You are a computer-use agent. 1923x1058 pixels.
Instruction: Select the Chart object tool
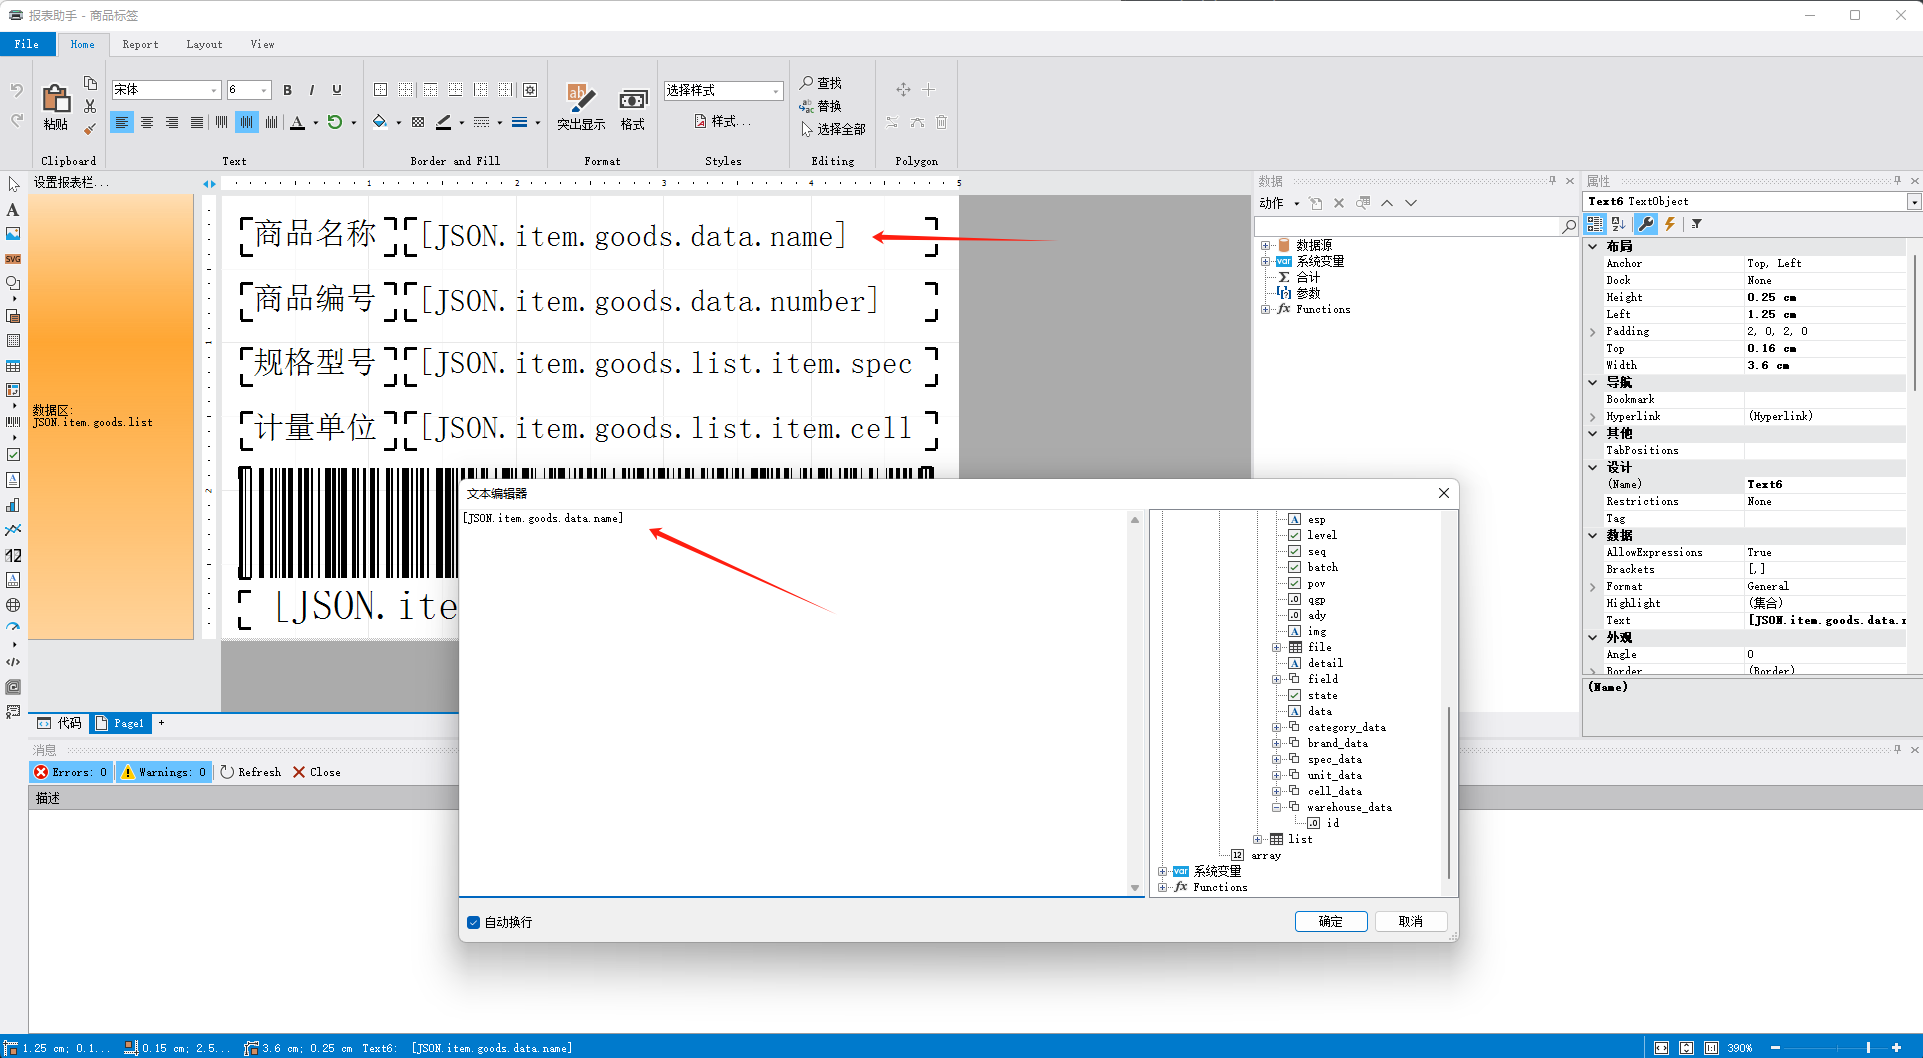click(13, 505)
